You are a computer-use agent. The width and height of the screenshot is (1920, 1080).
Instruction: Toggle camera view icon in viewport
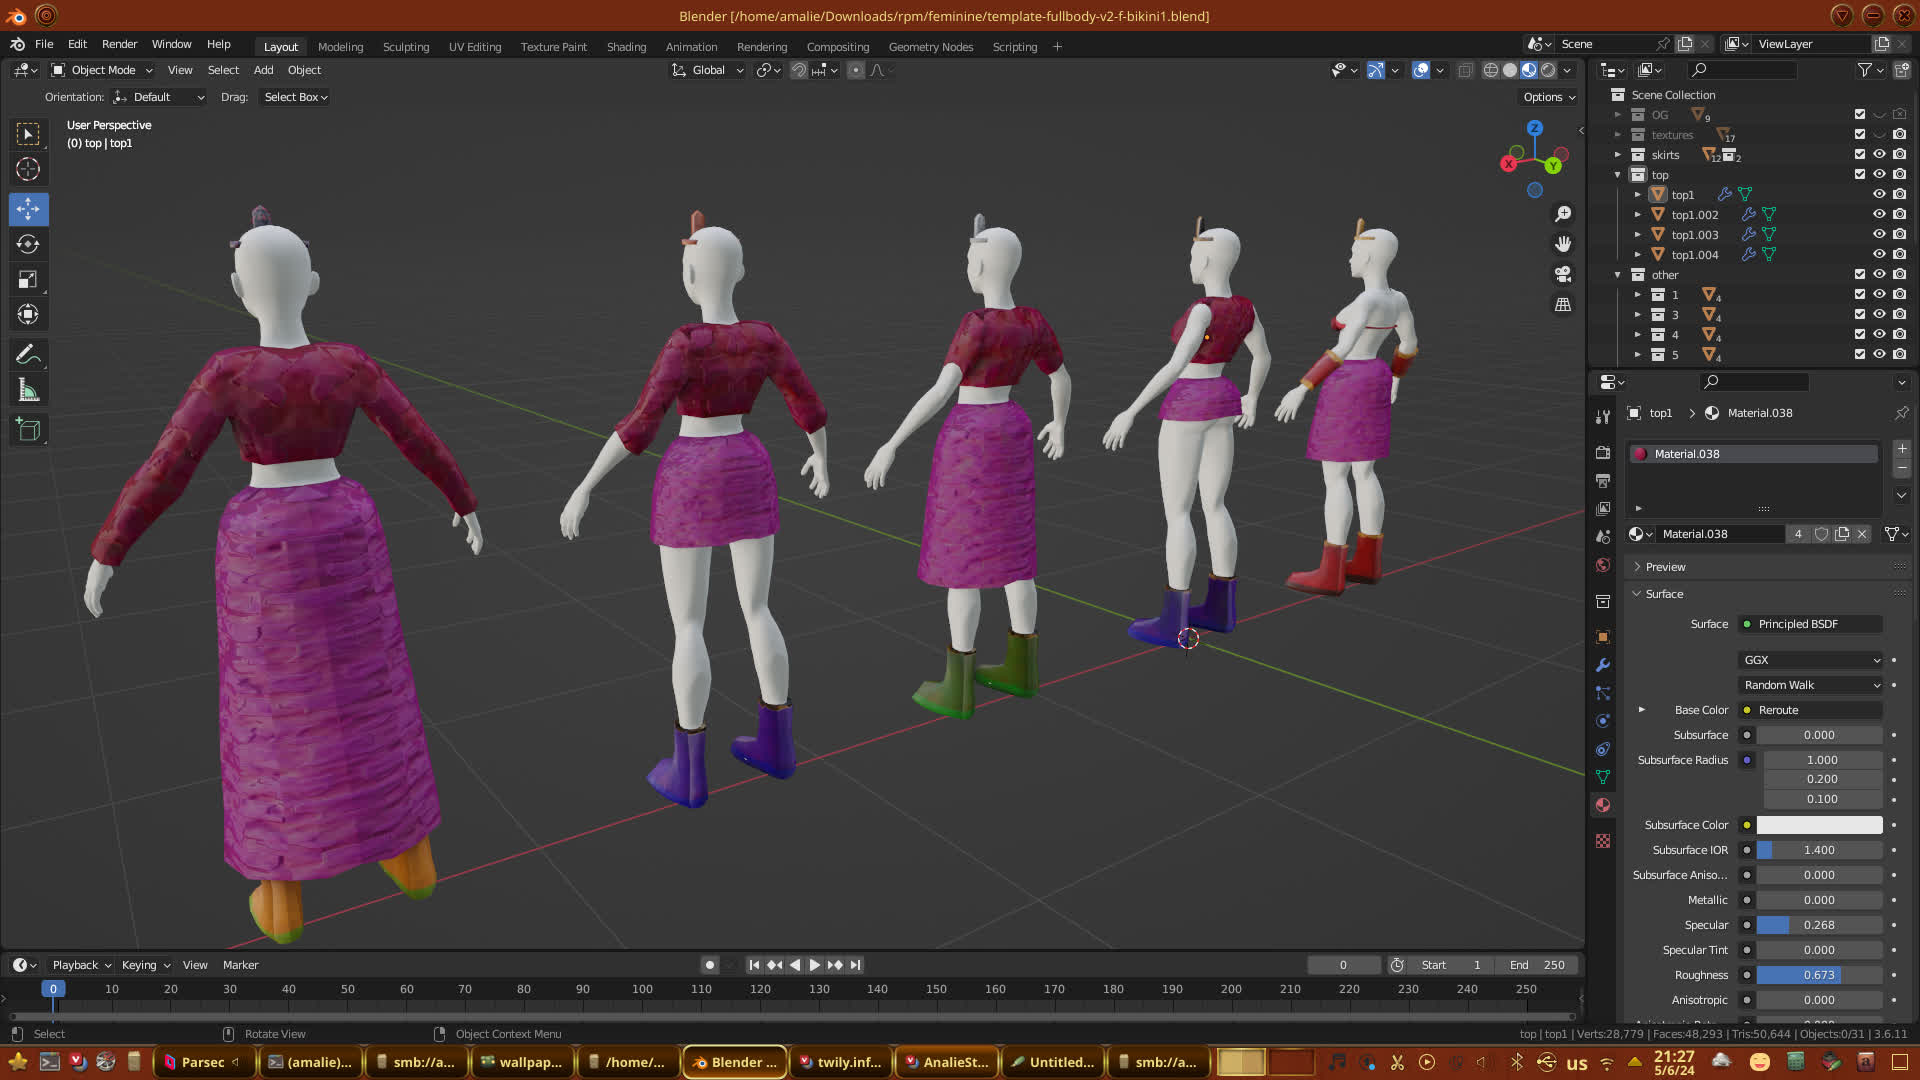pos(1563,274)
